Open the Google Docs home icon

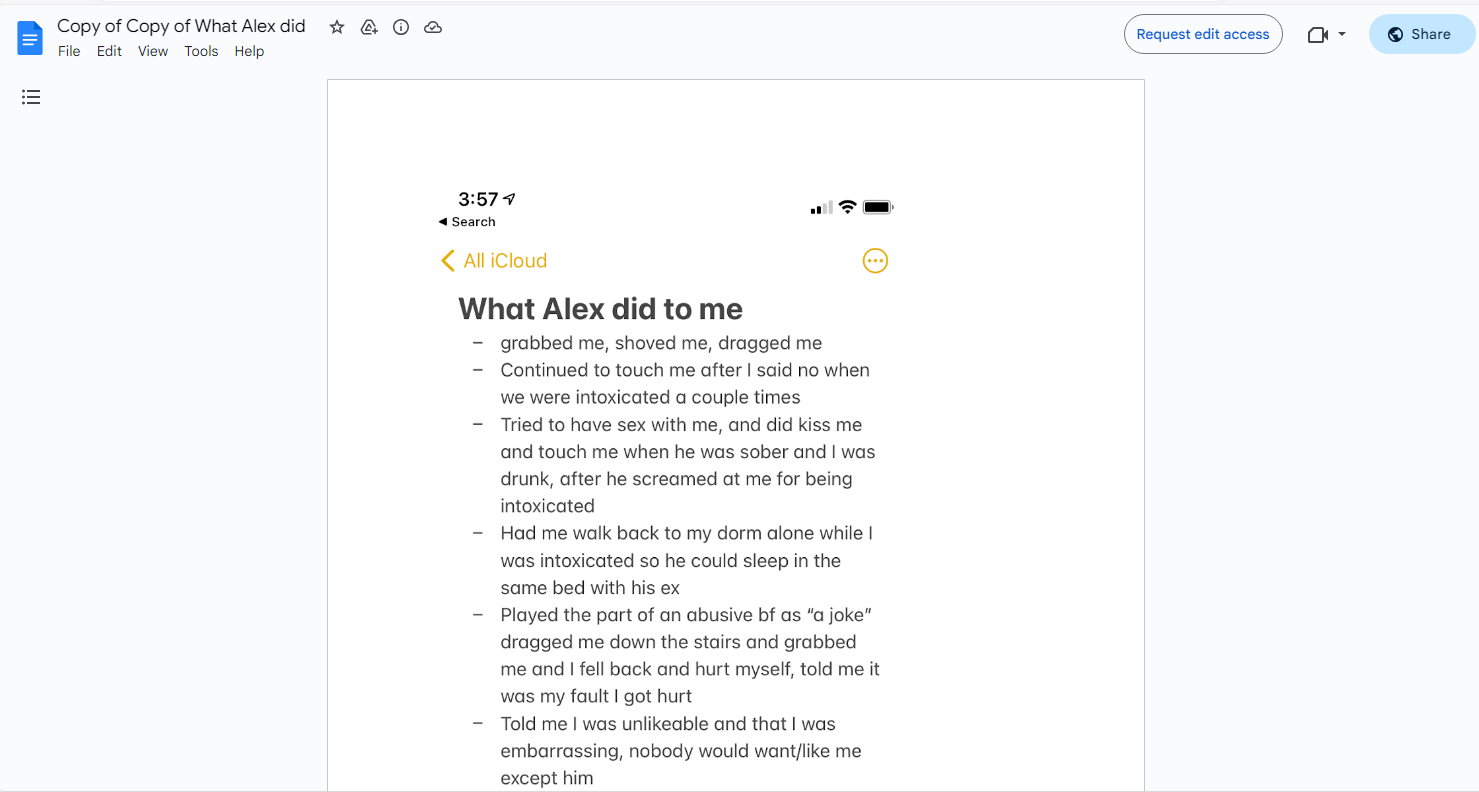[31, 38]
